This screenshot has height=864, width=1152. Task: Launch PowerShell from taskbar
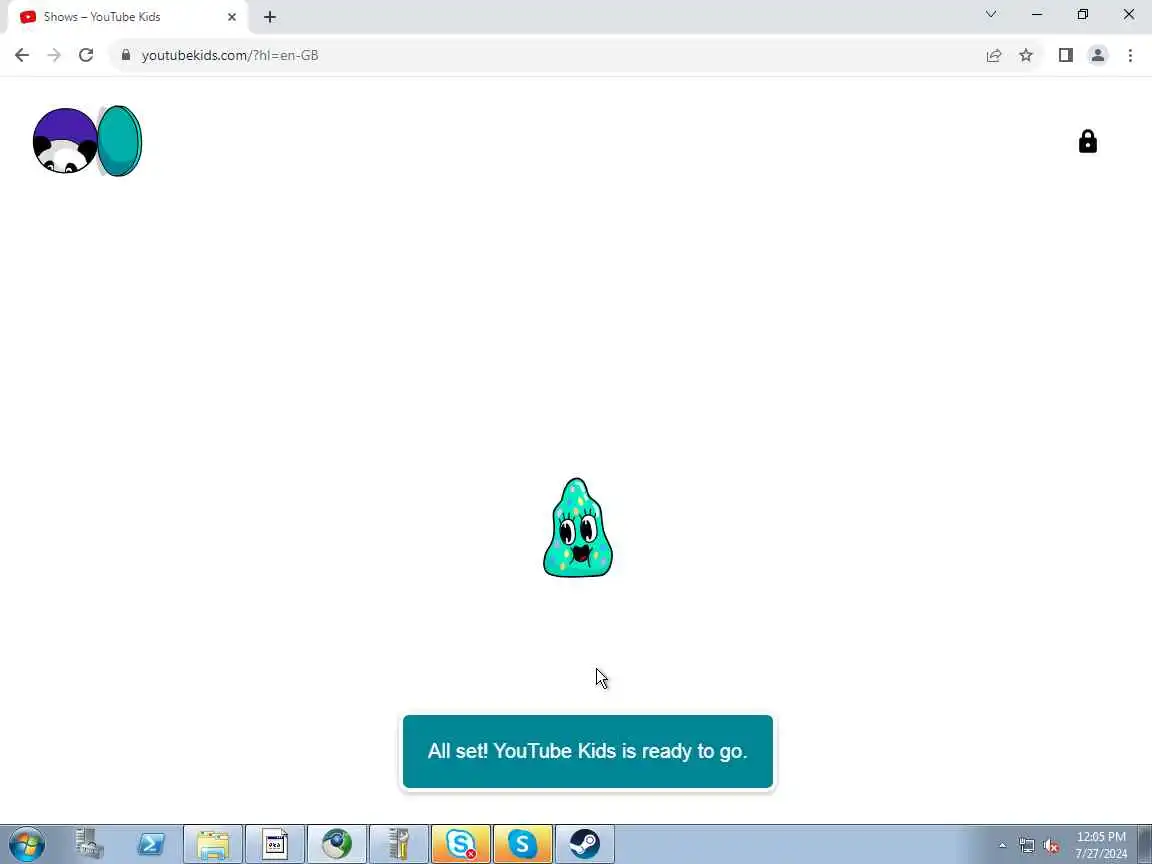tap(151, 844)
